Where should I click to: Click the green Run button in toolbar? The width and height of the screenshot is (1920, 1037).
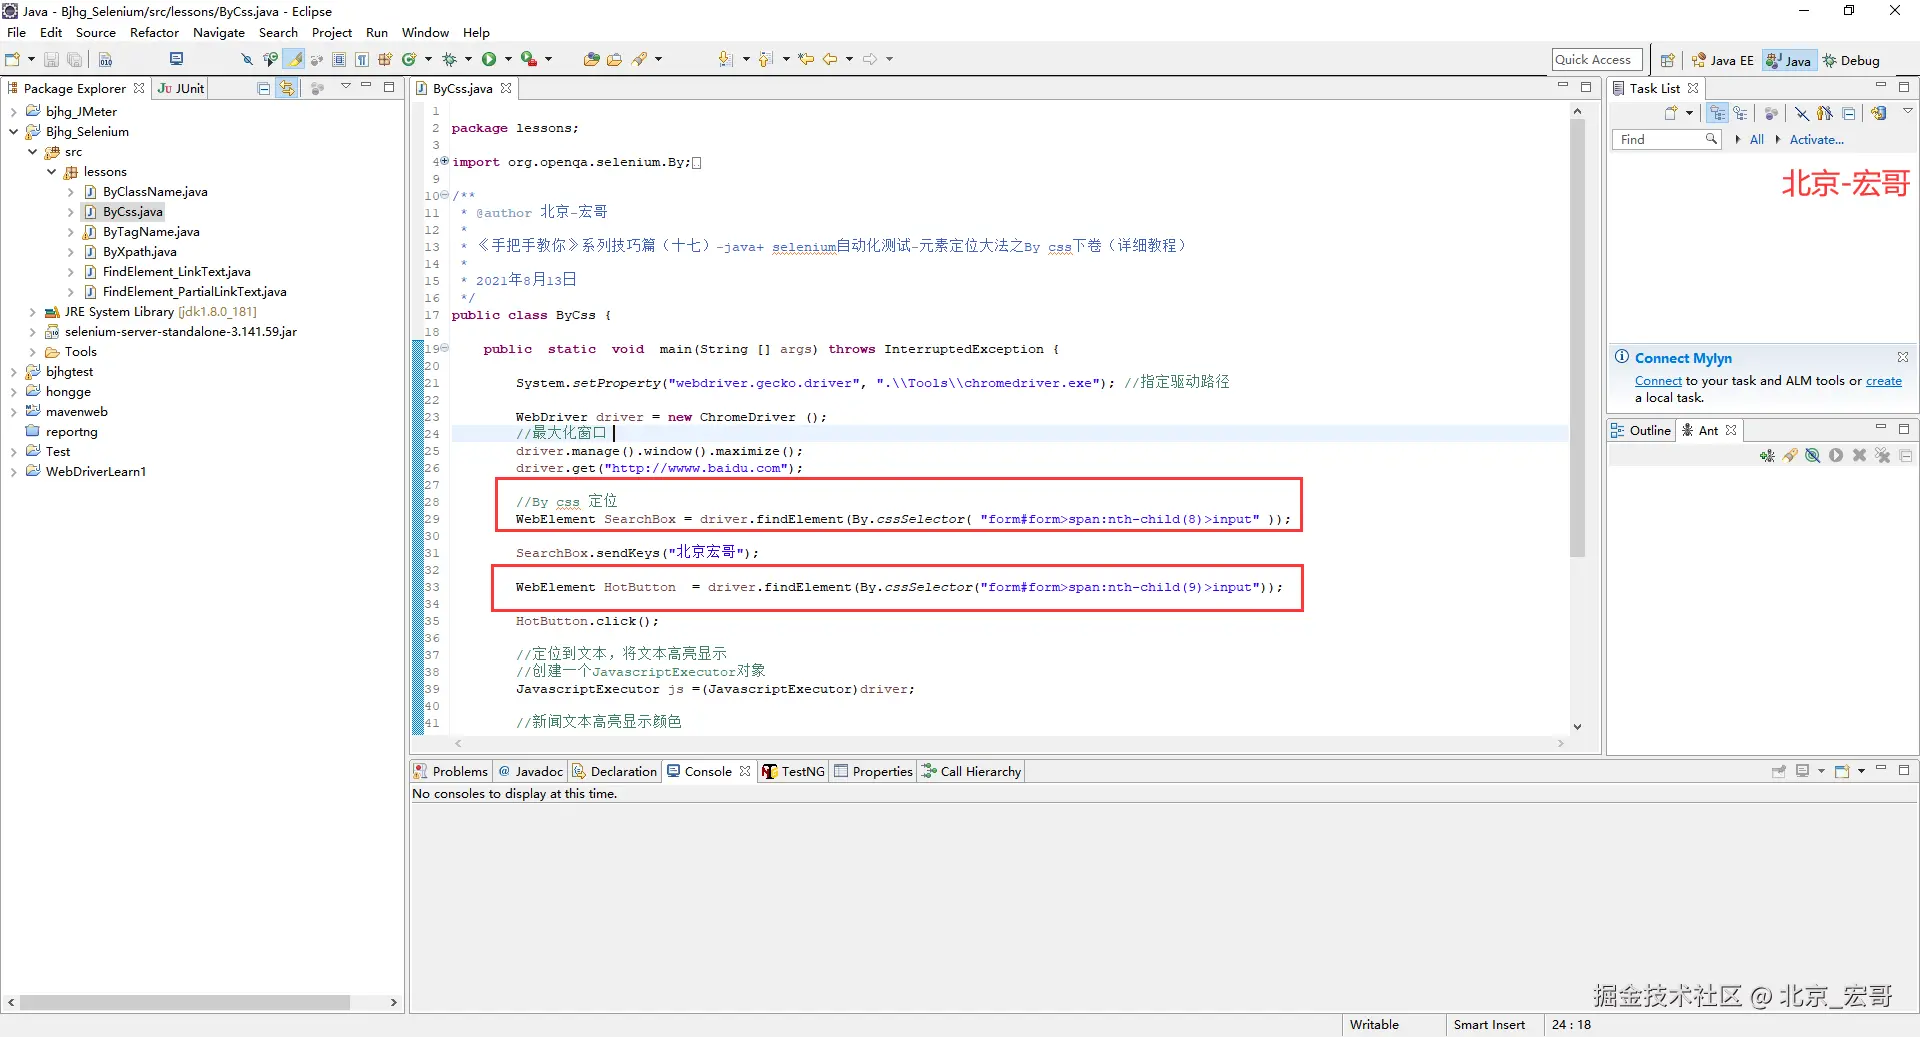pos(489,60)
